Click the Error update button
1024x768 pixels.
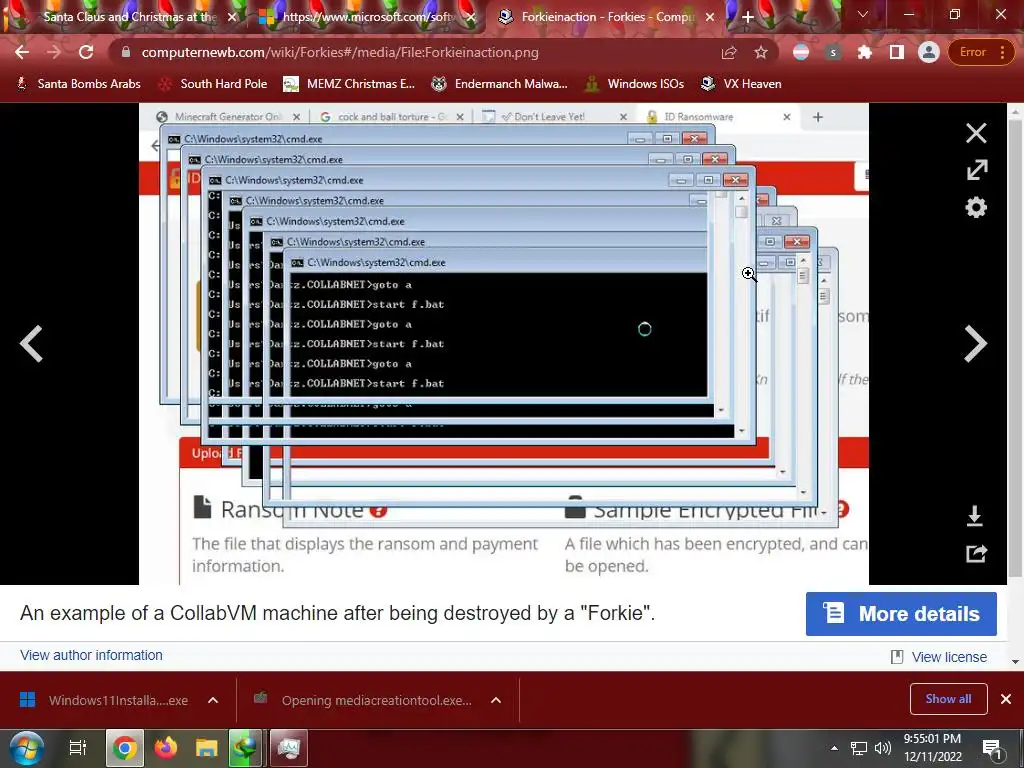click(972, 52)
